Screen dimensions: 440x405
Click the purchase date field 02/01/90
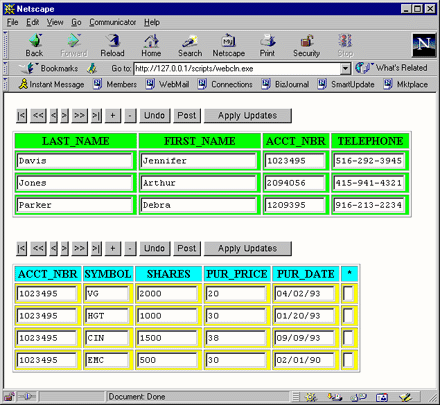[305, 360]
